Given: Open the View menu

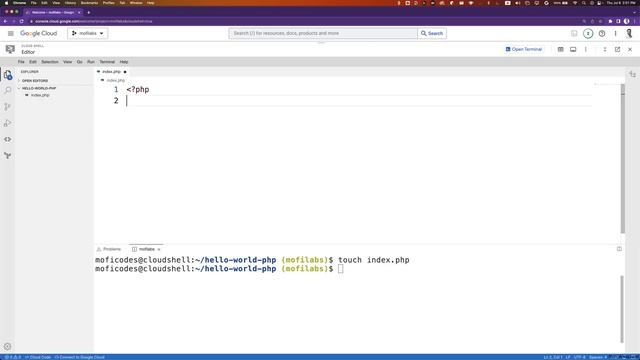Looking at the screenshot, I should pos(67,62).
